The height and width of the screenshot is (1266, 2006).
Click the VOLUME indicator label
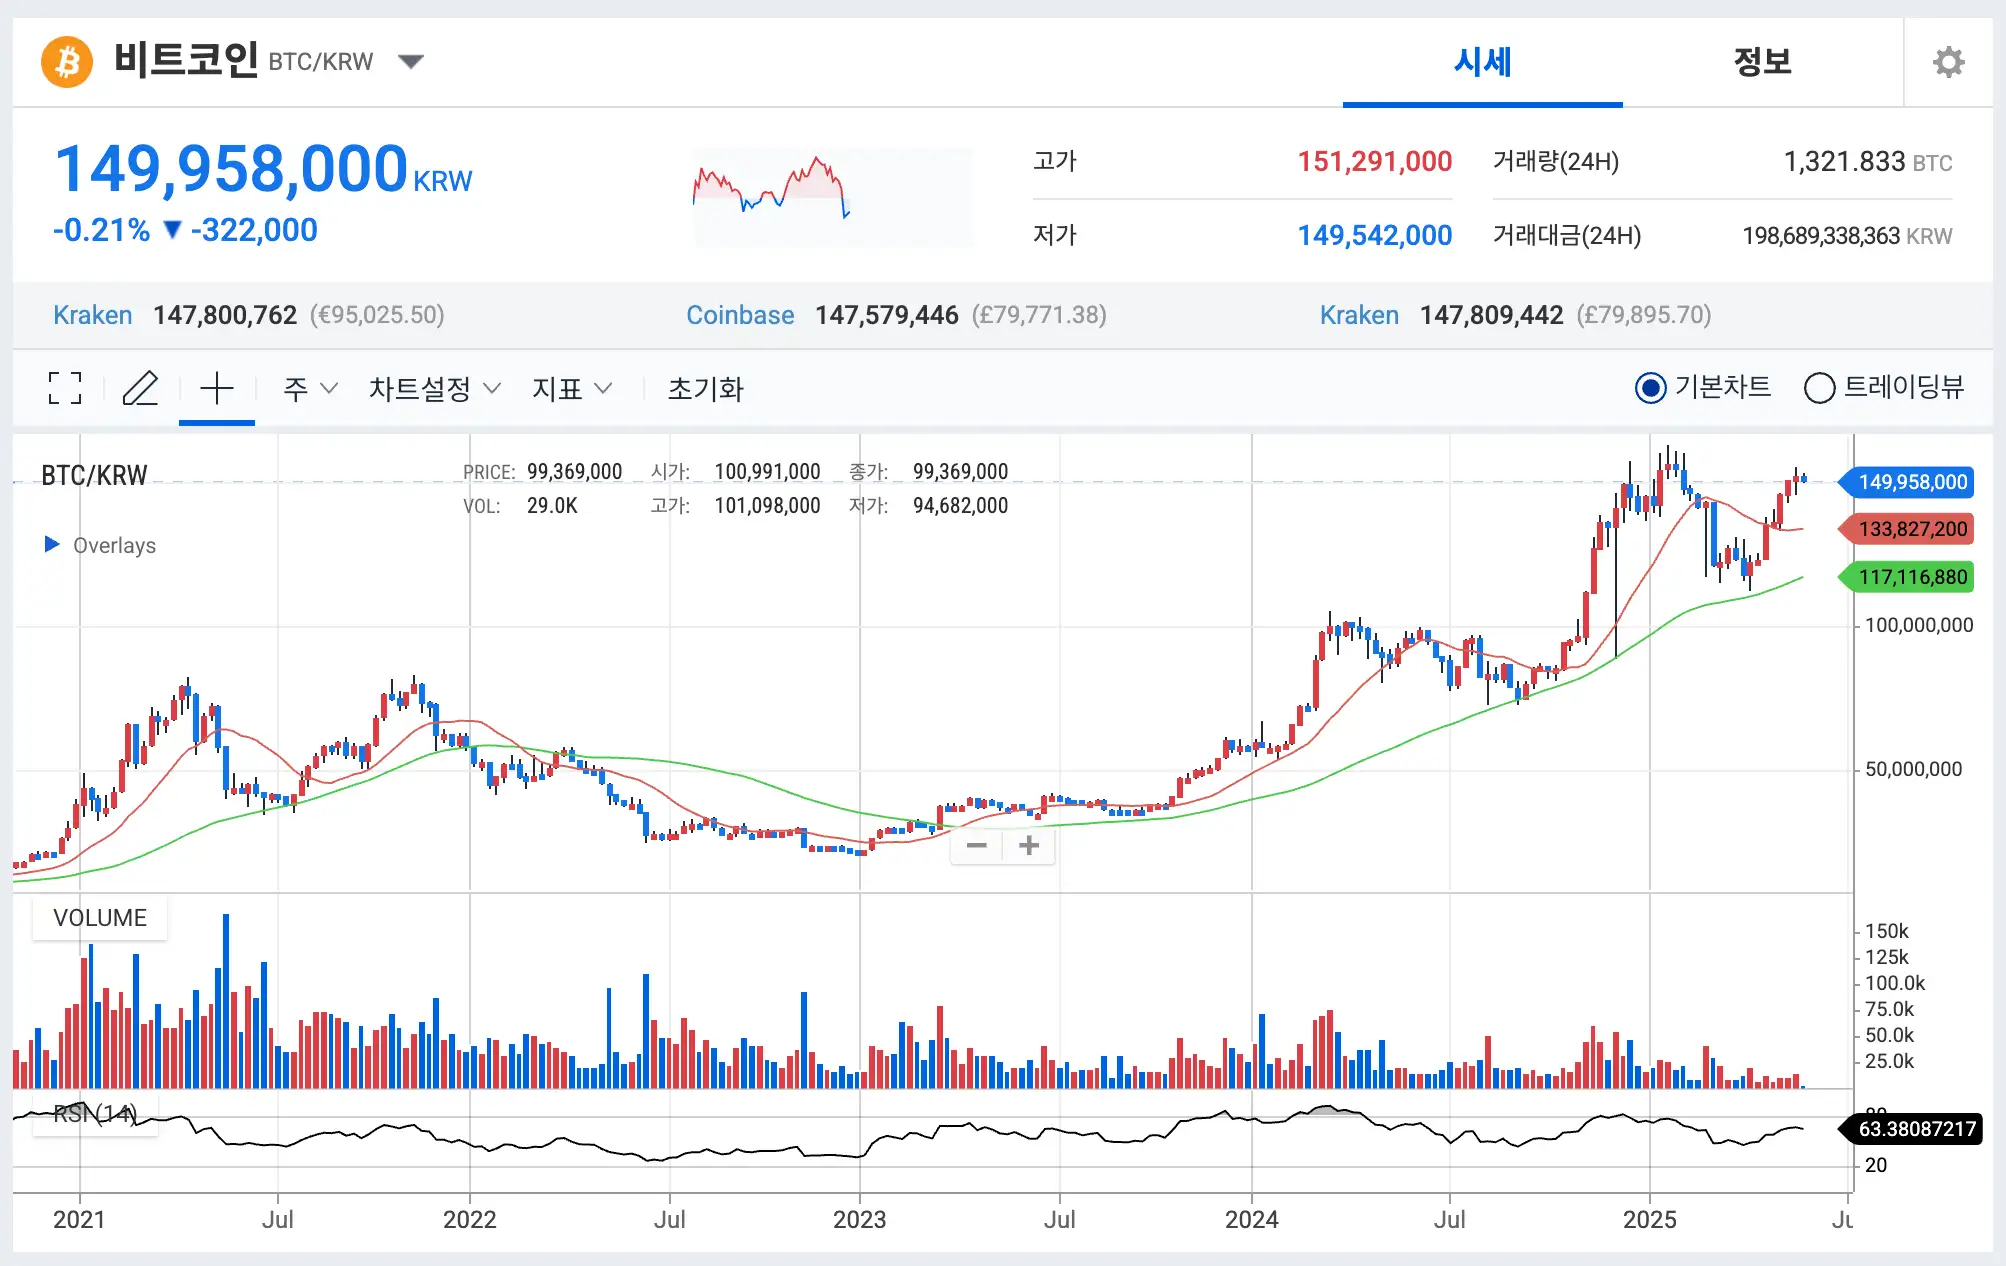click(x=99, y=918)
